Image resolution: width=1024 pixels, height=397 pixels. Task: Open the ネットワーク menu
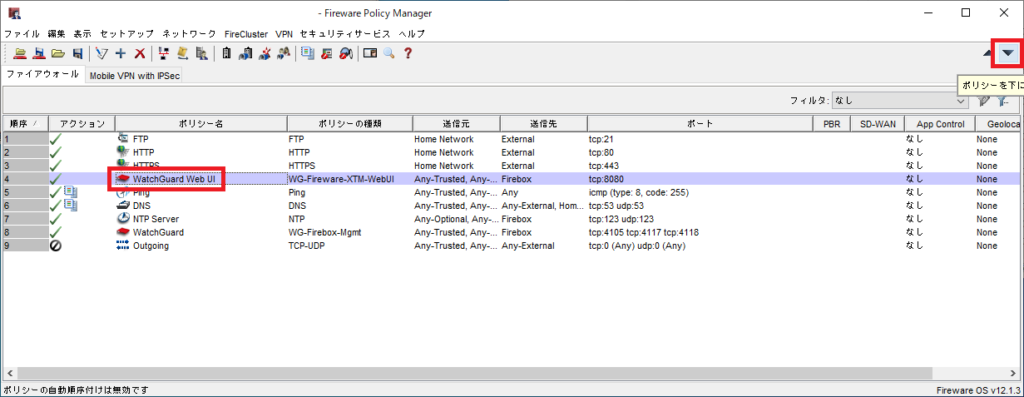coord(189,33)
